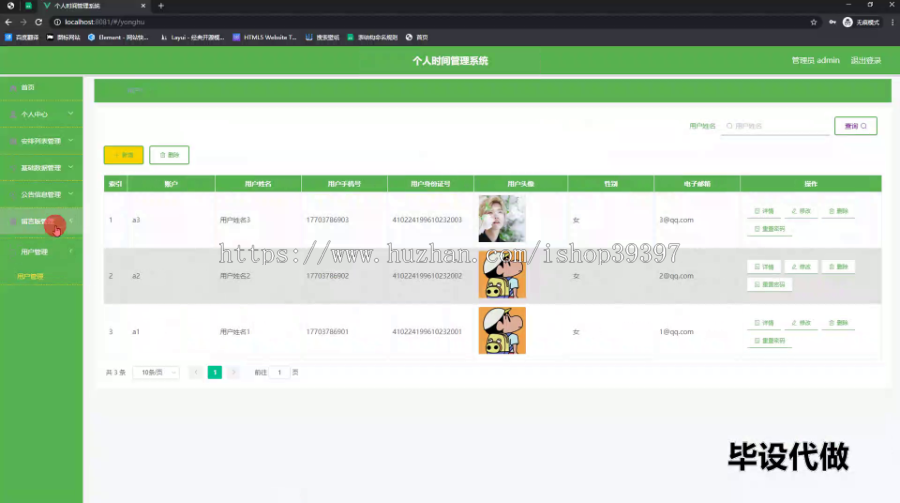Click the site info icon before localhost
This screenshot has width=900, height=503.
57,22
